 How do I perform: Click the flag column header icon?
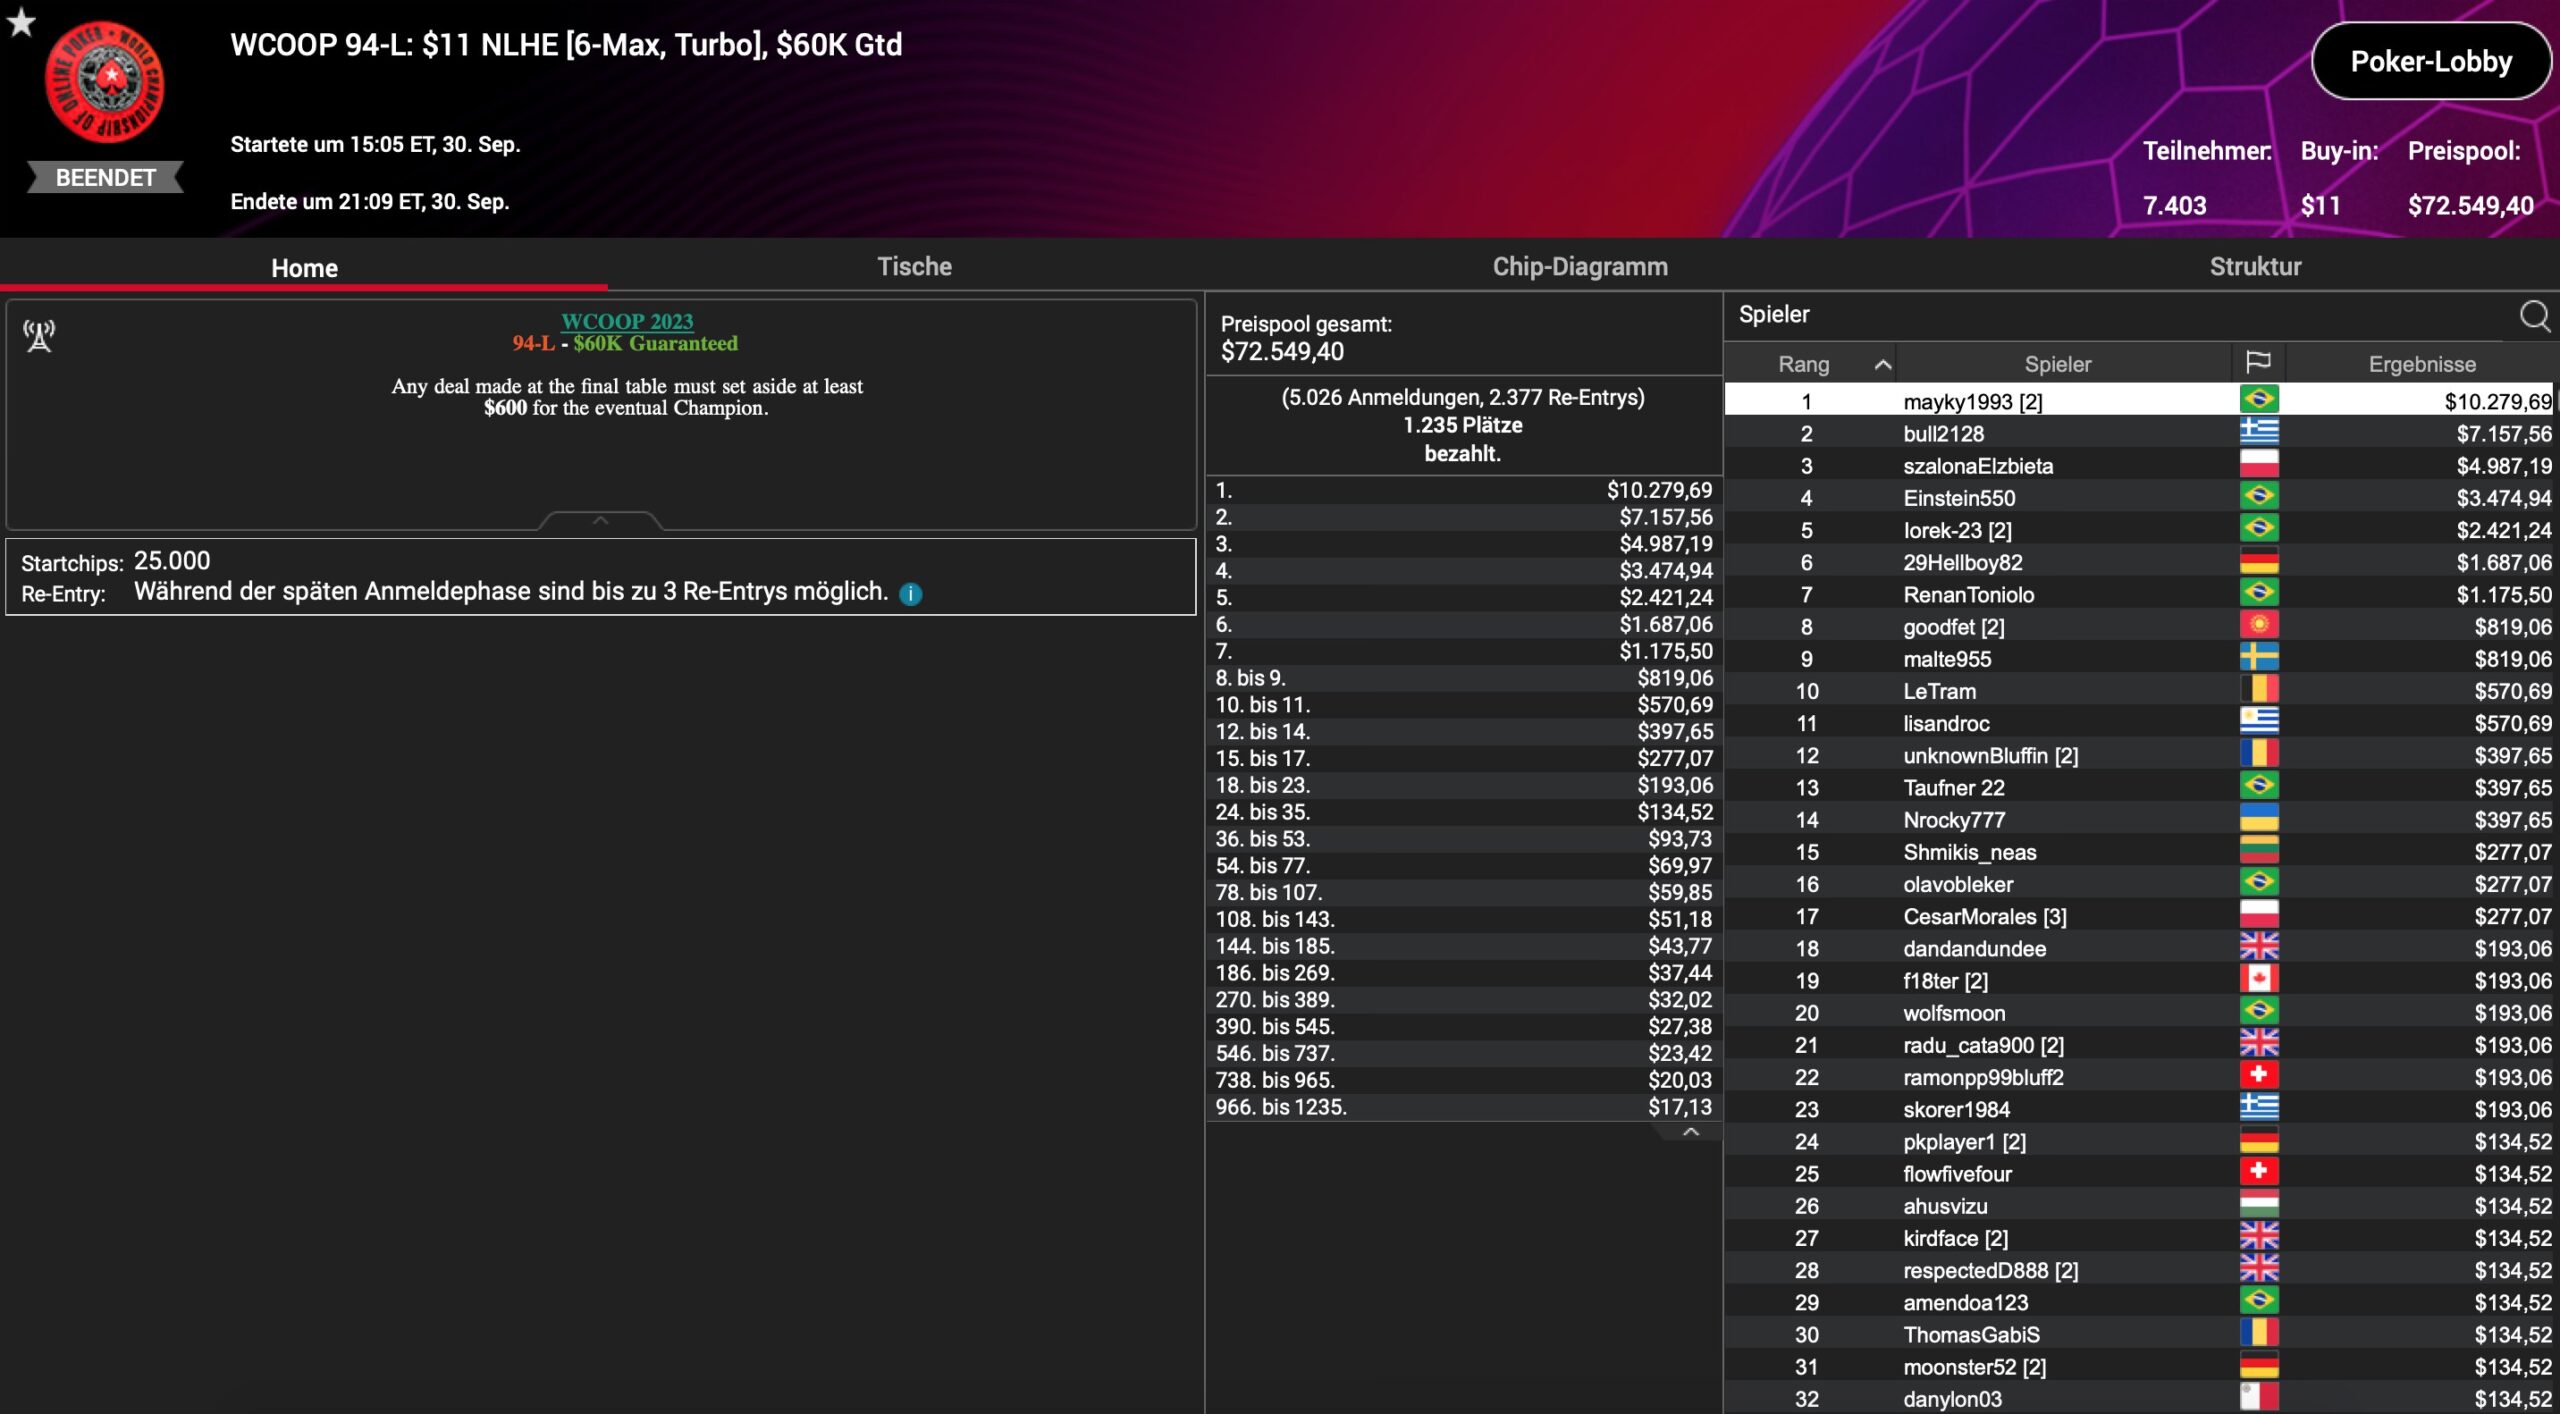pos(2258,363)
